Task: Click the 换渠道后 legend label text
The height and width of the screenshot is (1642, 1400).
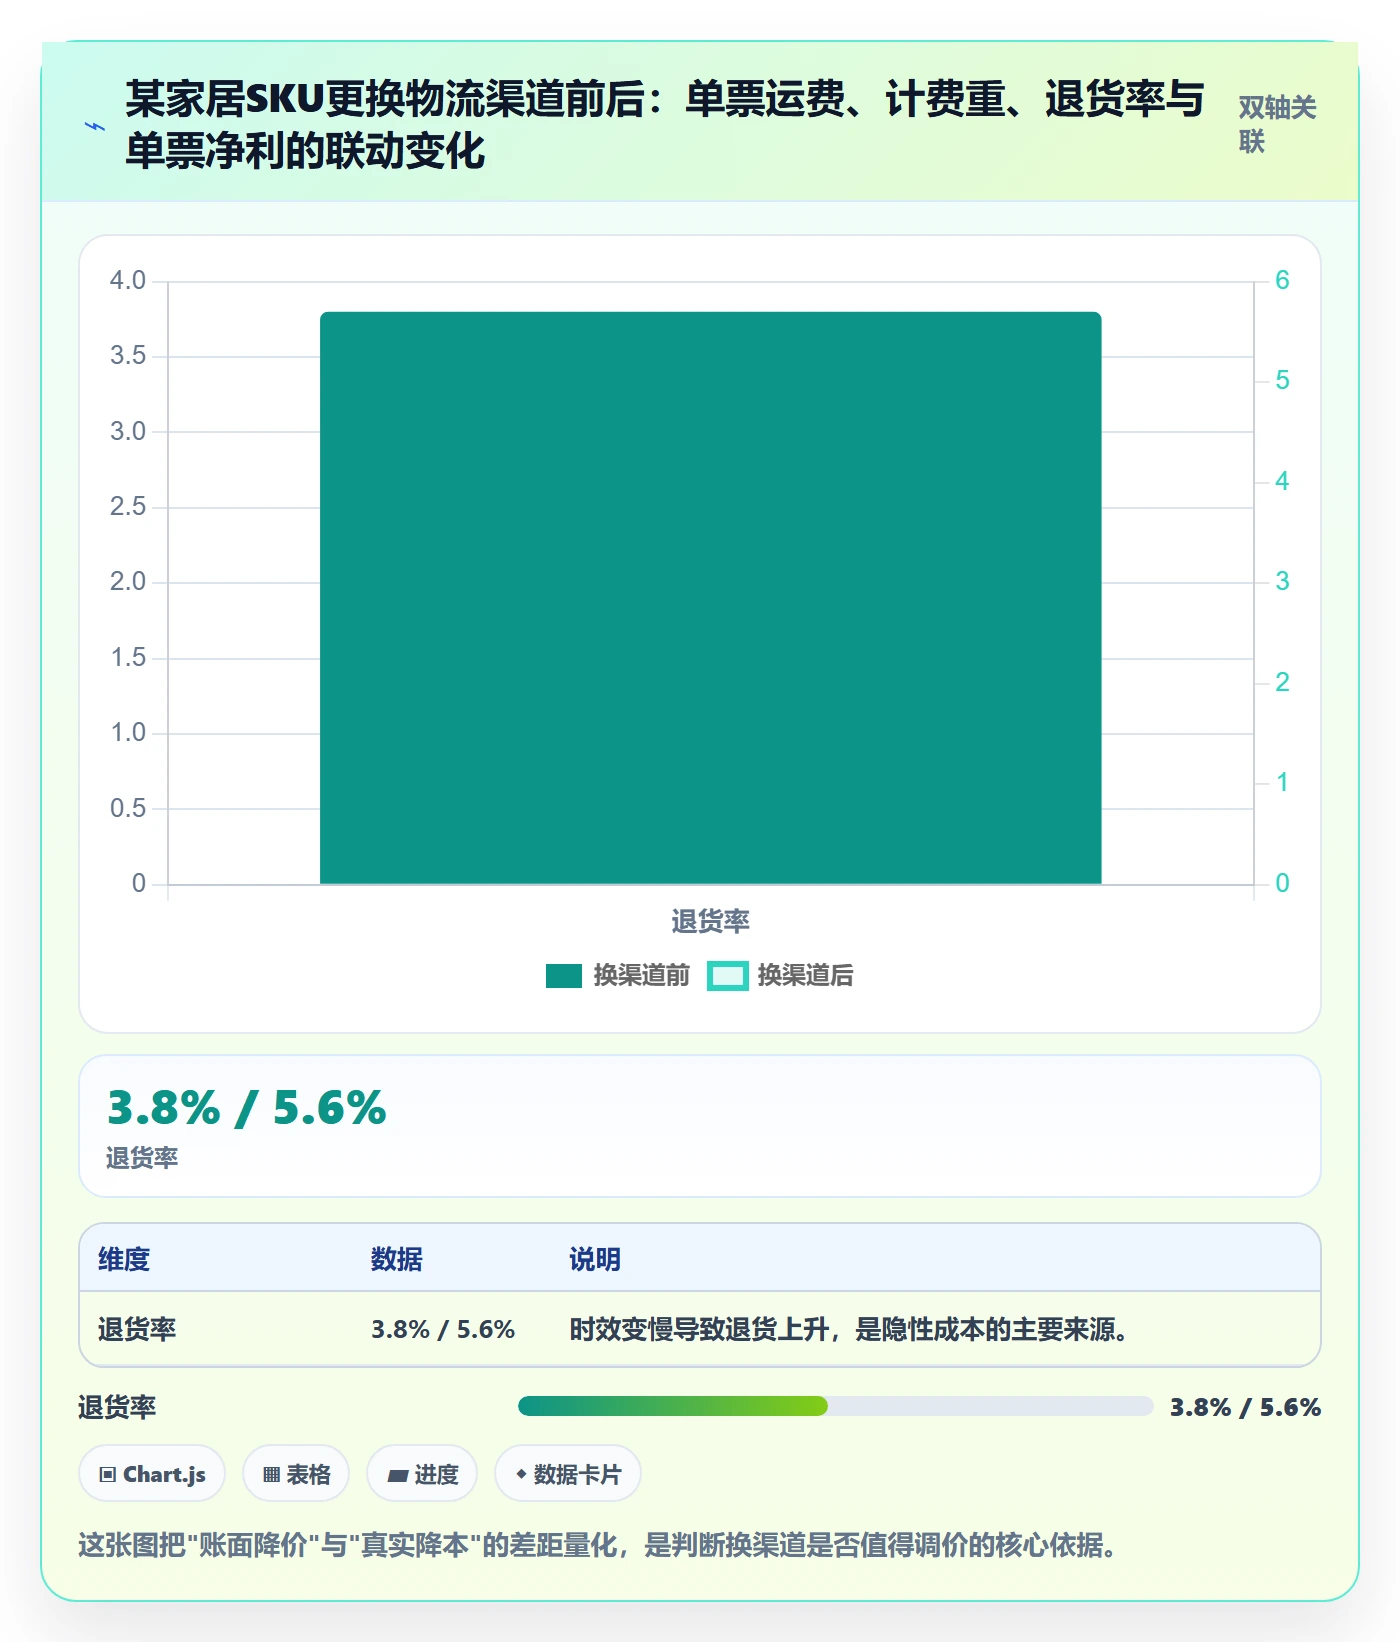Action: point(805,975)
